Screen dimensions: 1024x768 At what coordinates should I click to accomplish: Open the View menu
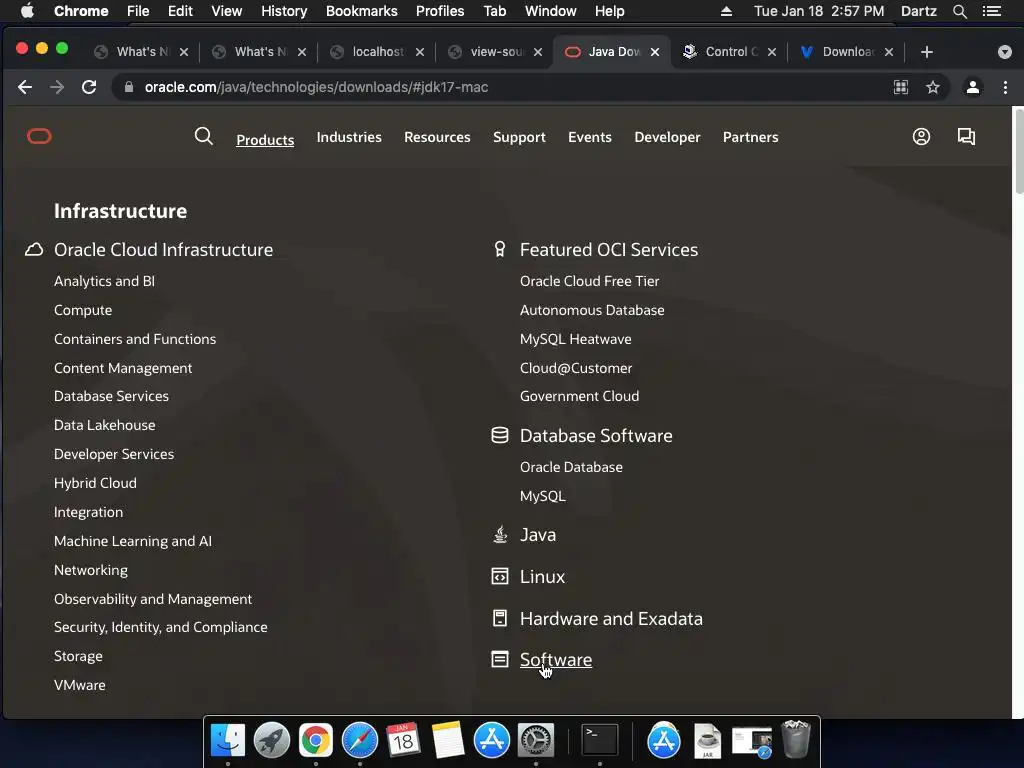[227, 11]
